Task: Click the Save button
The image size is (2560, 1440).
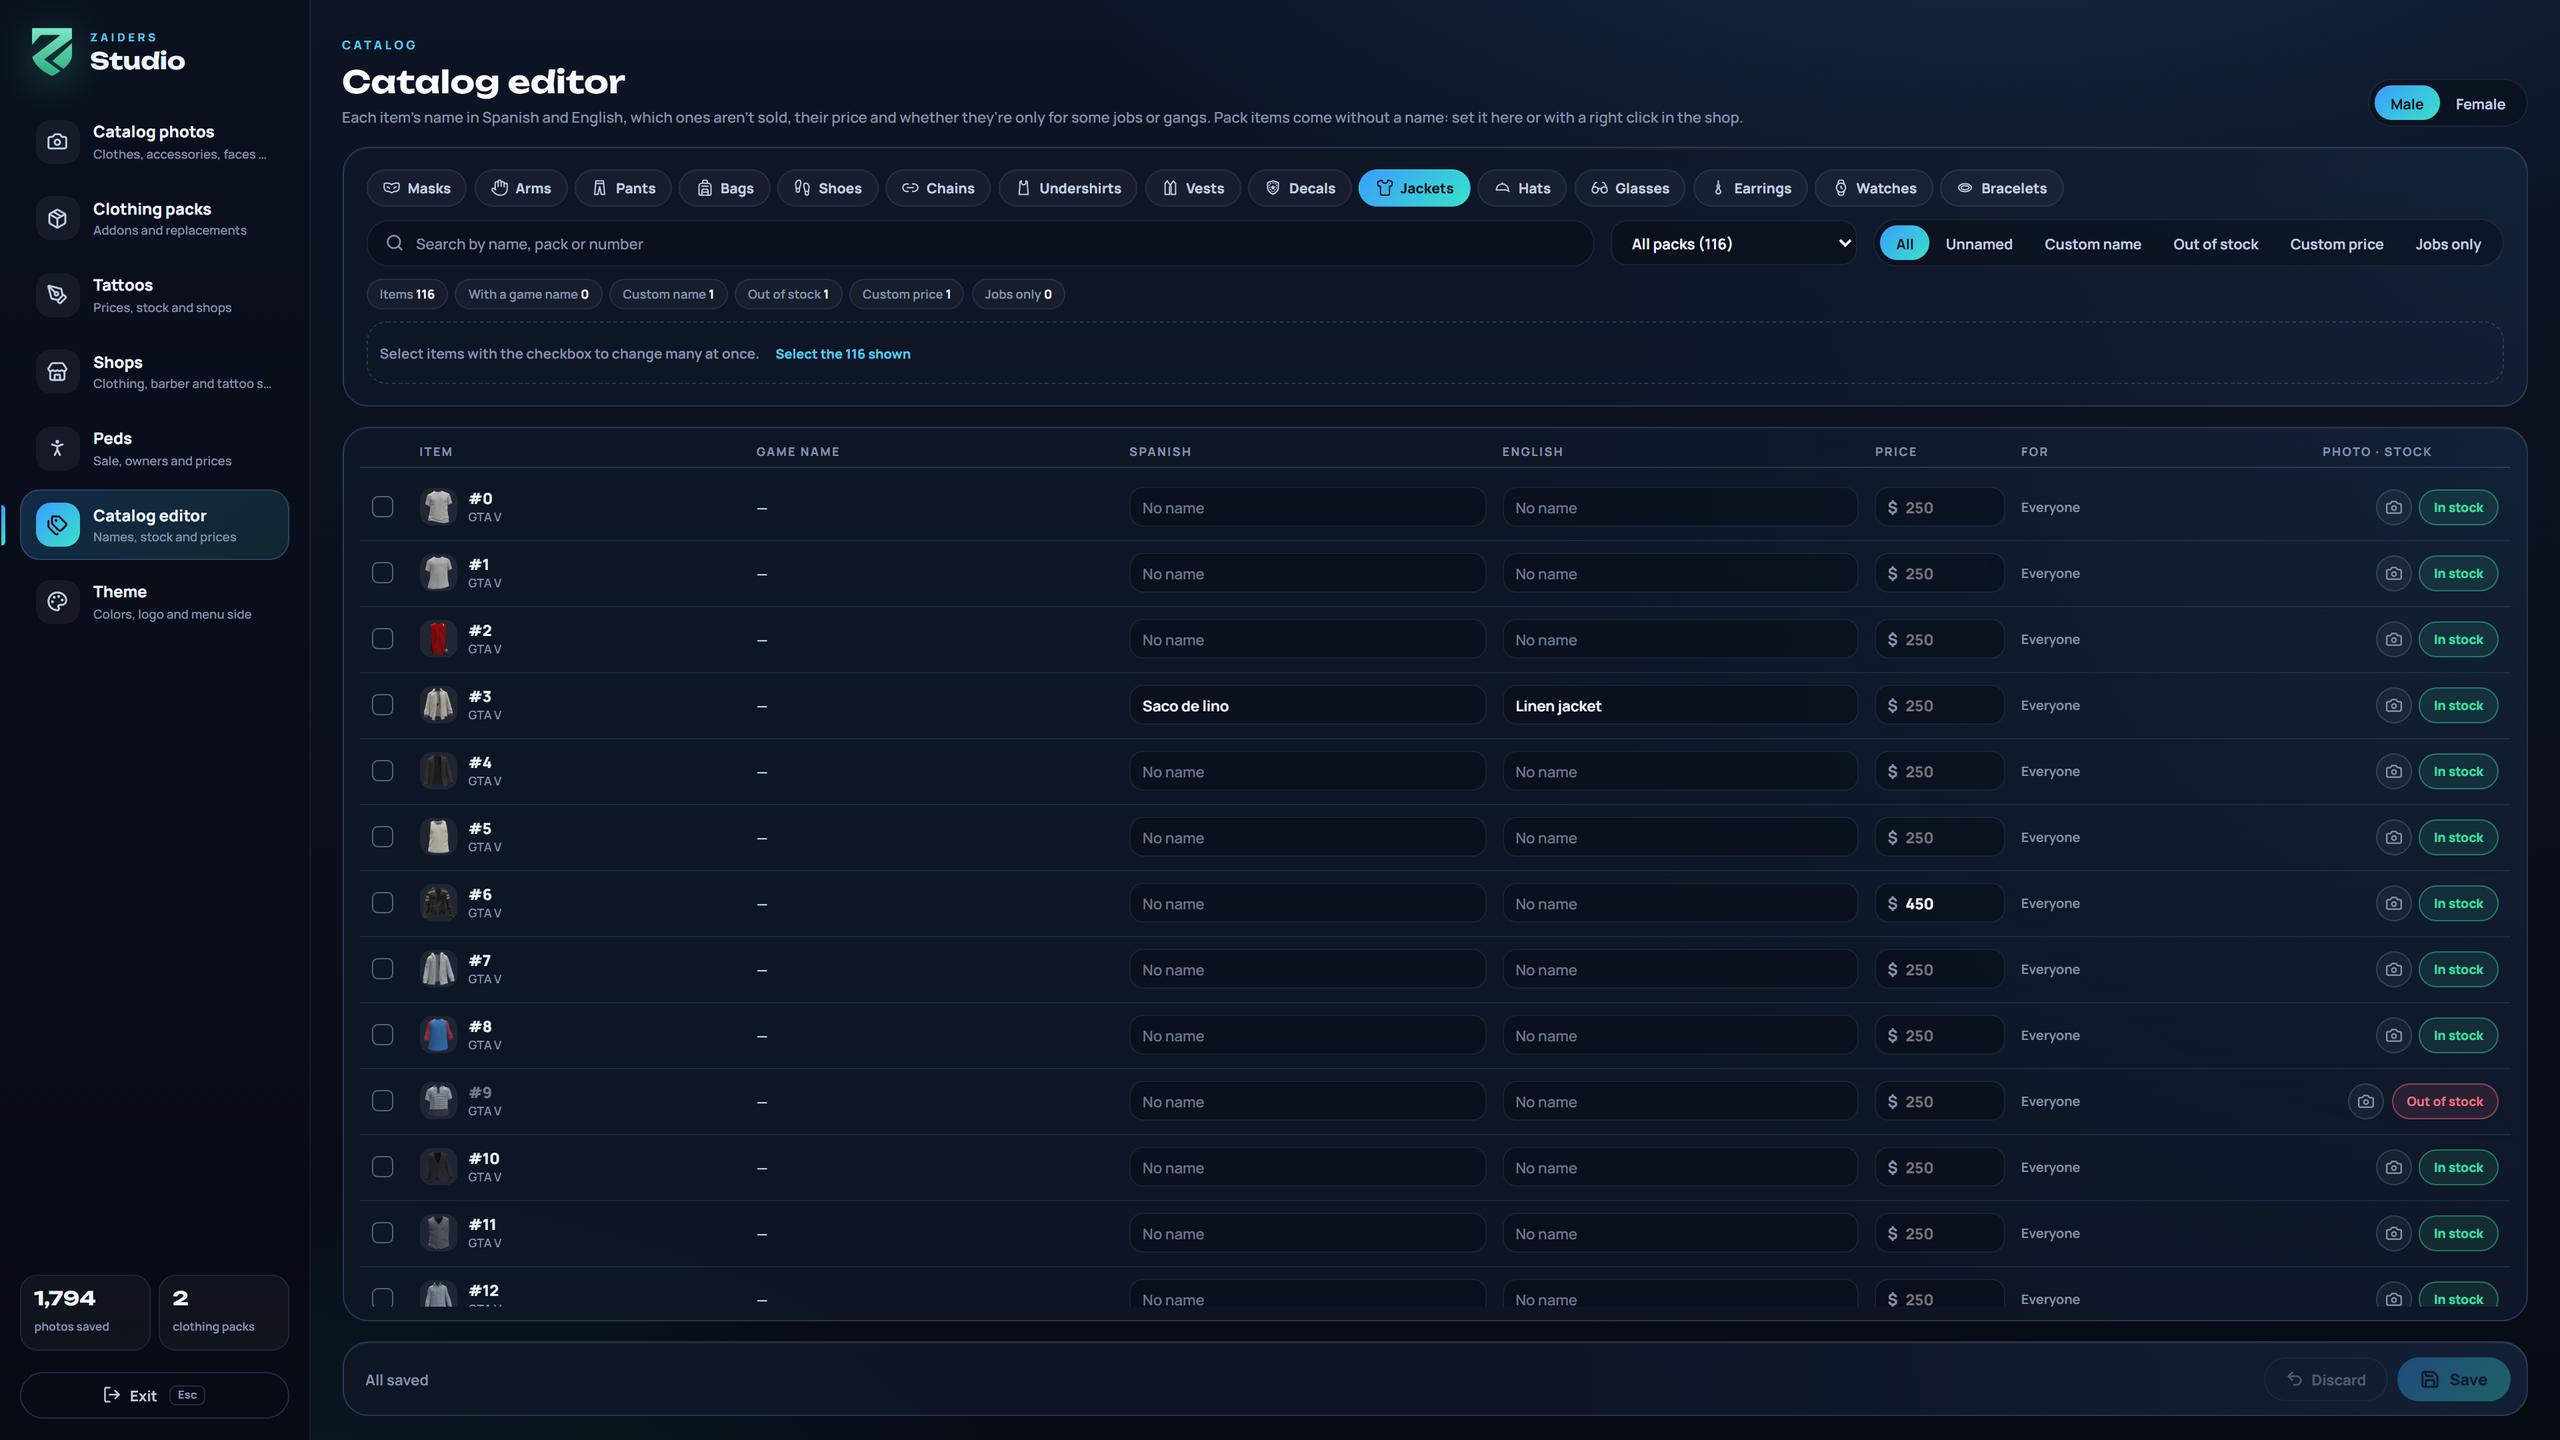Action: click(x=2453, y=1380)
